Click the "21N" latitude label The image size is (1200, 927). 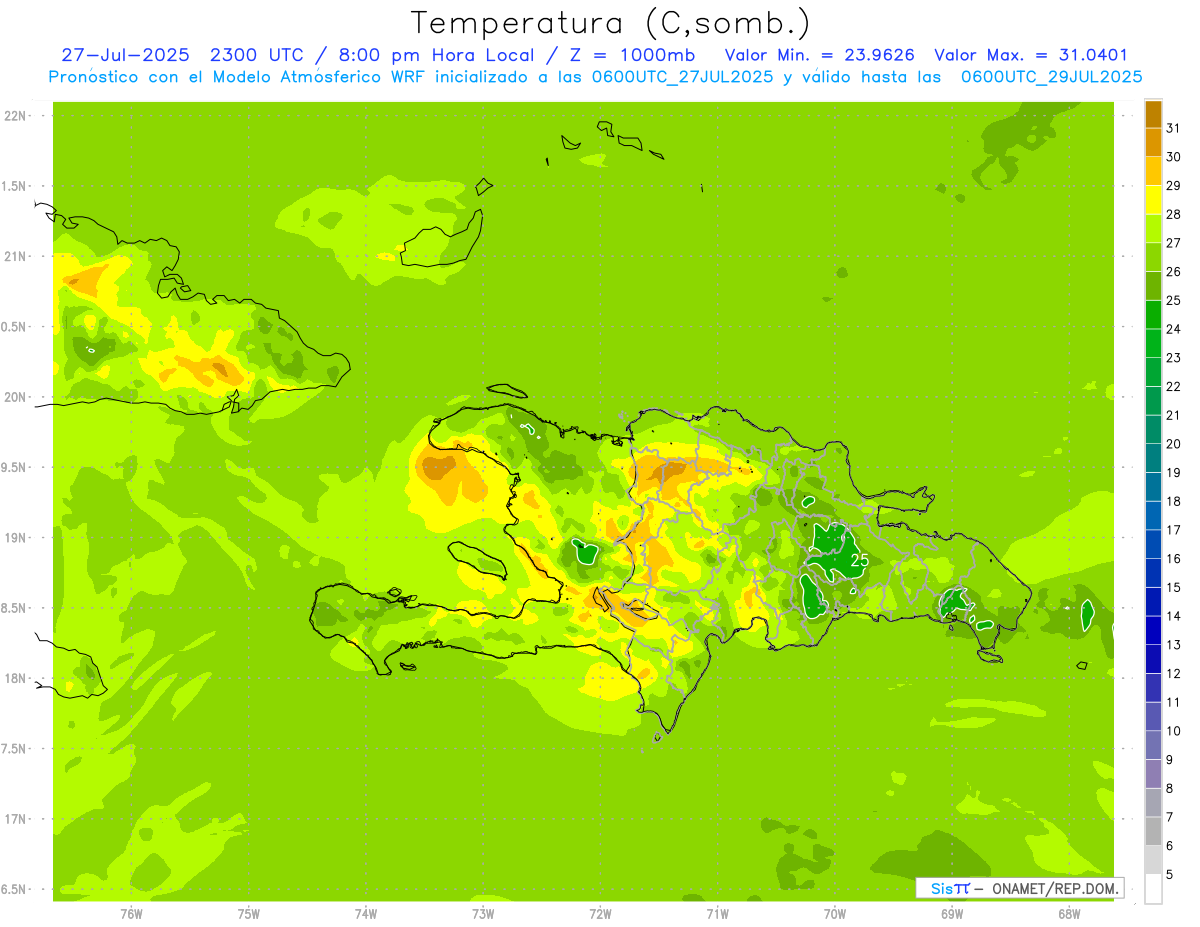click(x=15, y=256)
